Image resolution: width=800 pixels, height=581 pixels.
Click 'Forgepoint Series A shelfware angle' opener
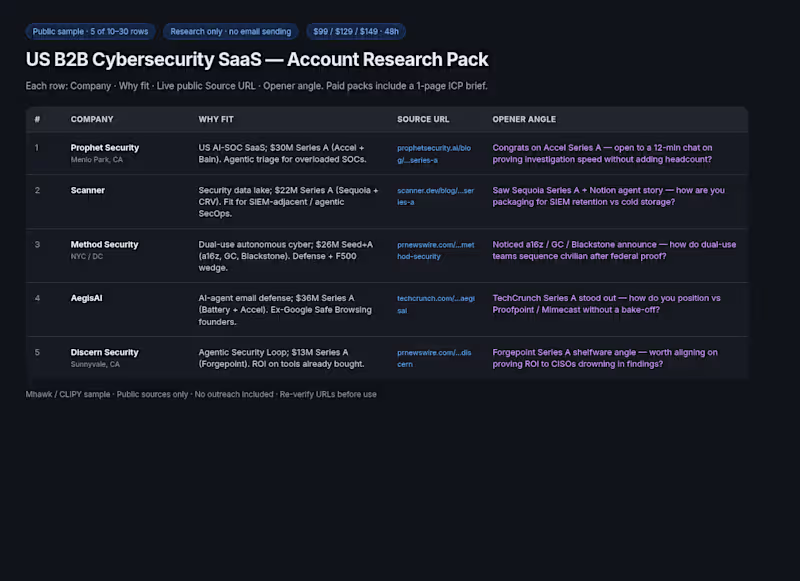[x=605, y=358]
